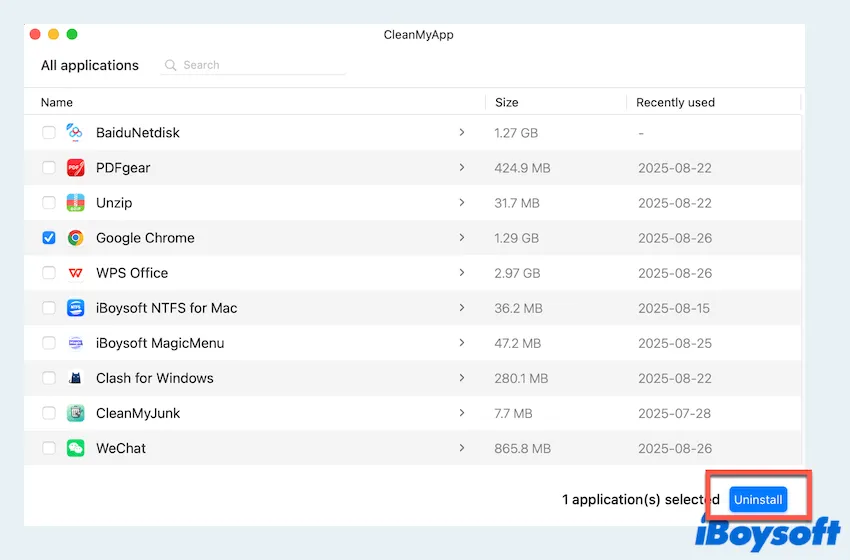The image size is (850, 560).
Task: Expand the iBoysoft NTFS for Mac chevron
Action: (462, 308)
